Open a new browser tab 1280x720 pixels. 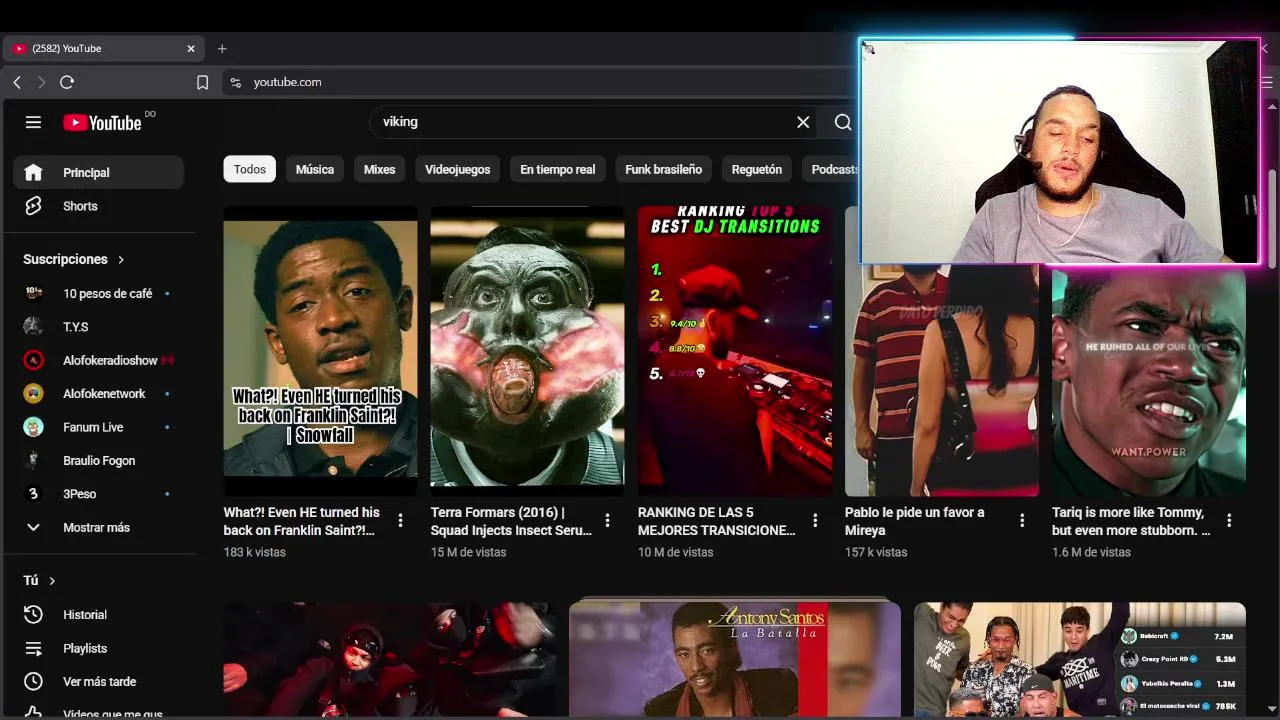pos(222,48)
